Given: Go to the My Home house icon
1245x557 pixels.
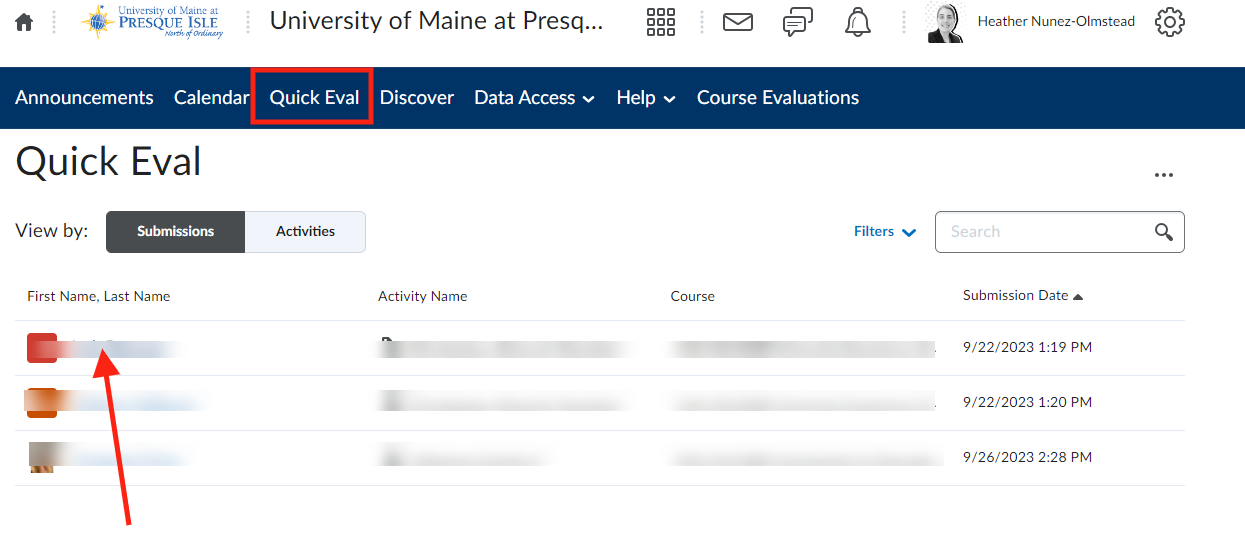Looking at the screenshot, I should [24, 22].
